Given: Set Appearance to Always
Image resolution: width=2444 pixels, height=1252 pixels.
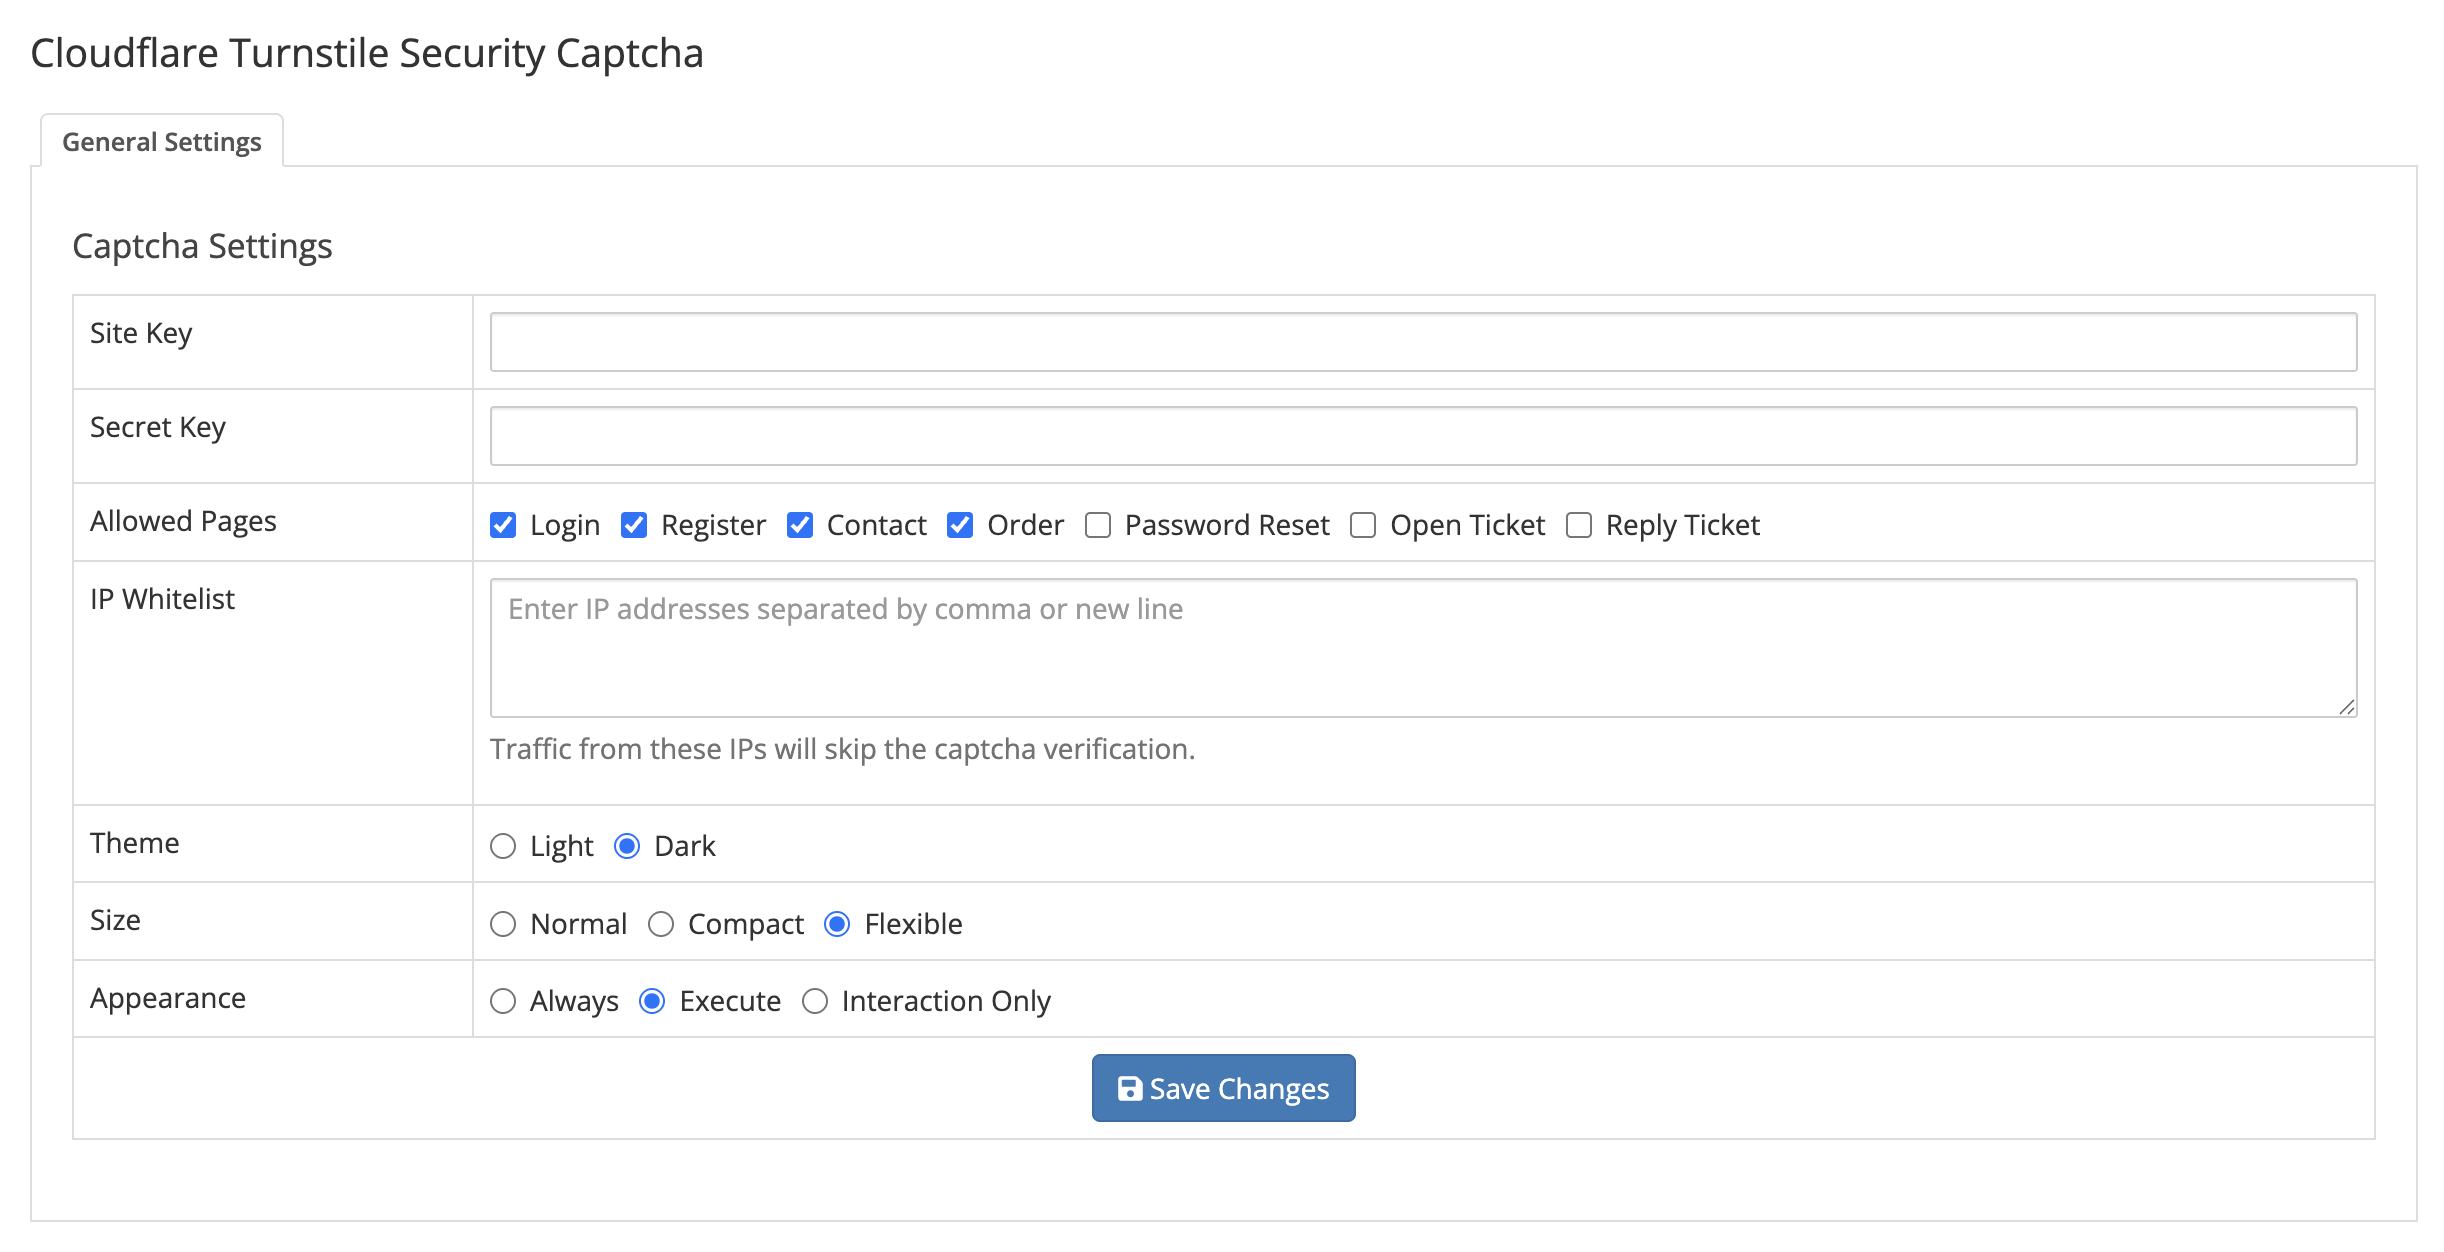Looking at the screenshot, I should (x=503, y=1001).
